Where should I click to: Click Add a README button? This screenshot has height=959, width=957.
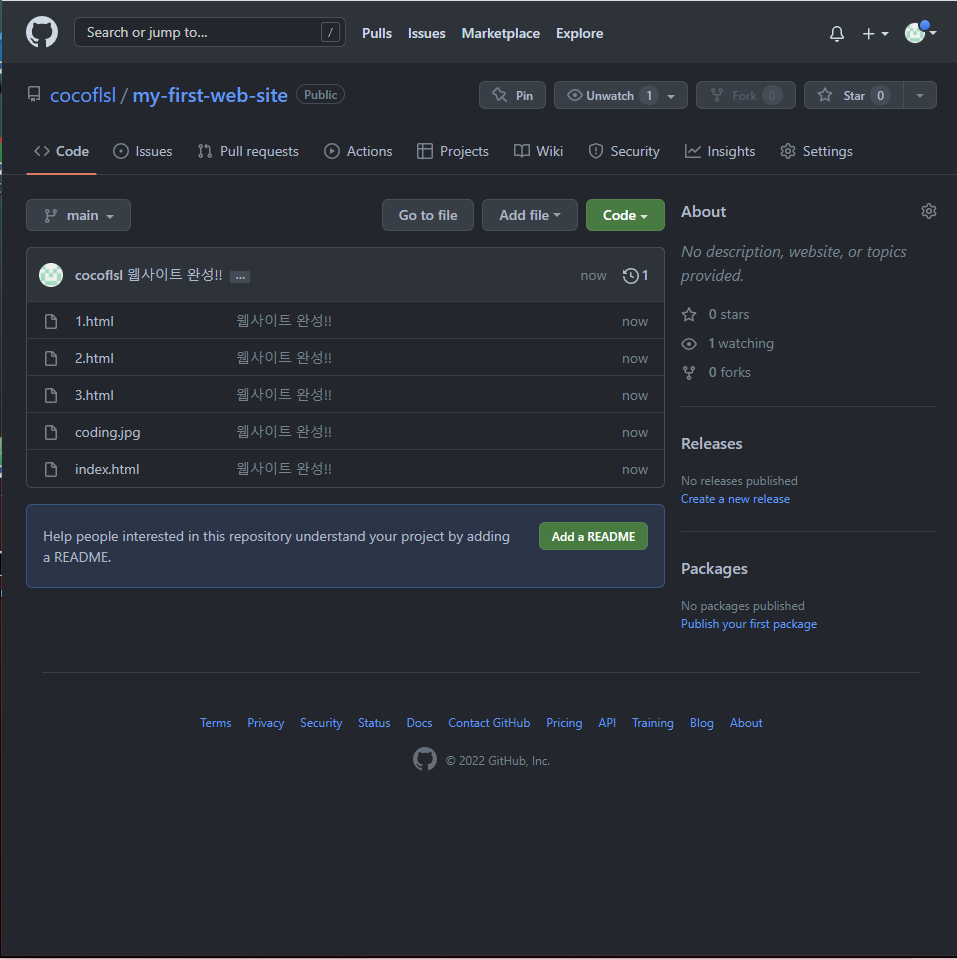(593, 536)
